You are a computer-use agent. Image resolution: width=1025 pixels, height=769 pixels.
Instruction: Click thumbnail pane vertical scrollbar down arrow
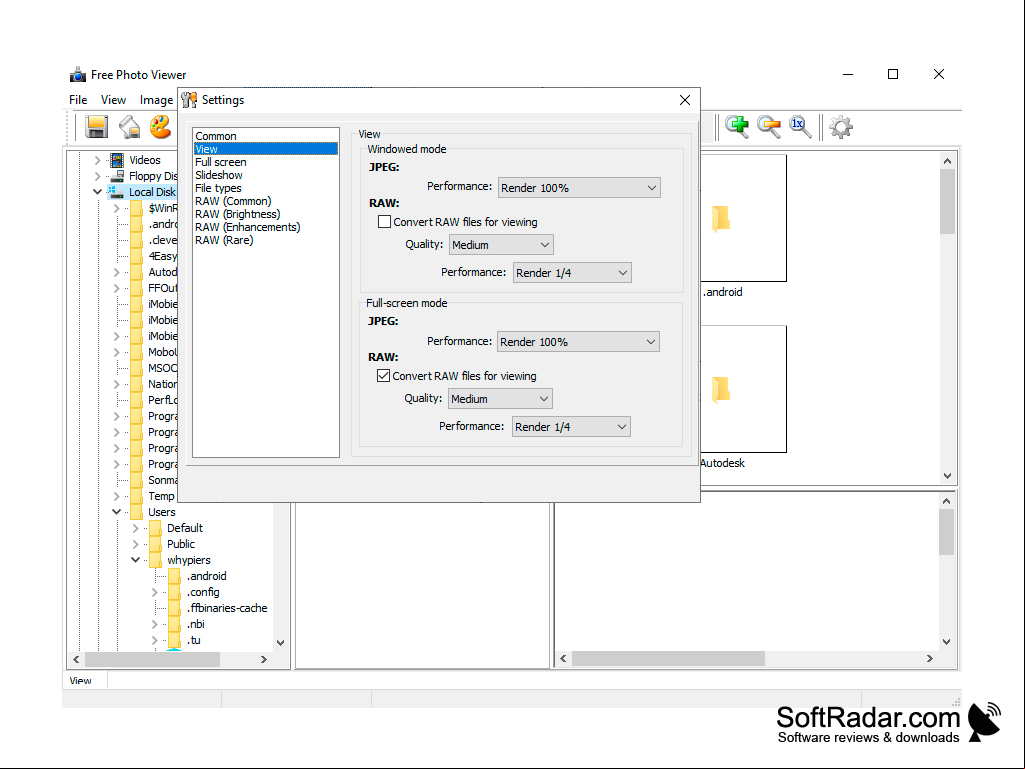pos(947,476)
